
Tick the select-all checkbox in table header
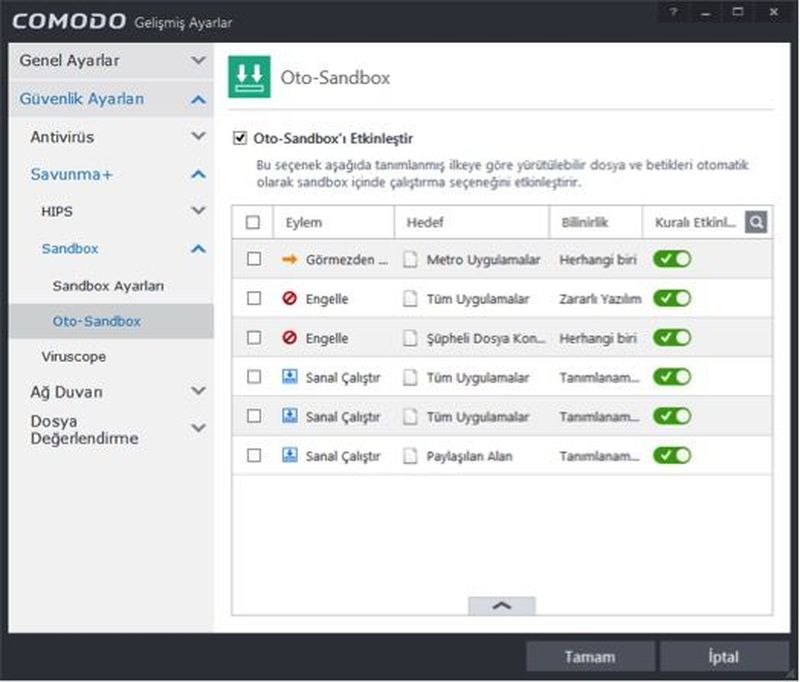tap(253, 222)
